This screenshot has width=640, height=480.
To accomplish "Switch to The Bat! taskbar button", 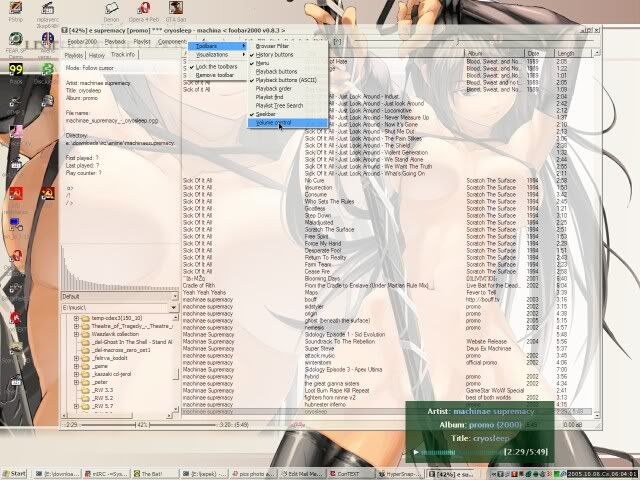I will tap(155, 474).
